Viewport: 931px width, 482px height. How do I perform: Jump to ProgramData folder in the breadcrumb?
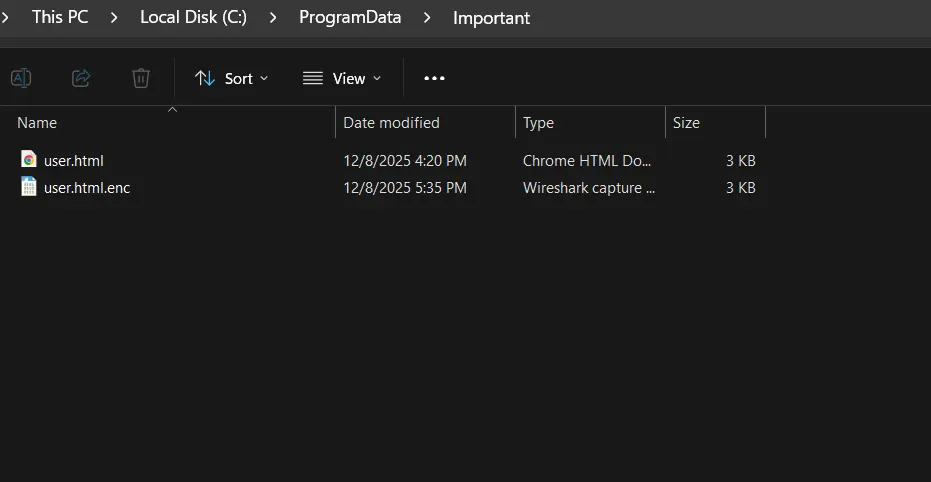click(x=350, y=18)
